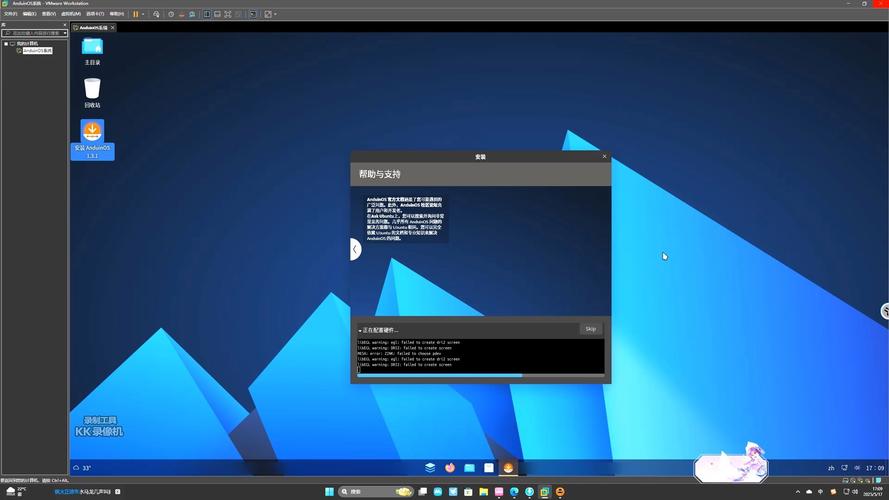This screenshot has height=500, width=889.
Task: Open the guest volume tray icon
Action: click(x=857, y=468)
